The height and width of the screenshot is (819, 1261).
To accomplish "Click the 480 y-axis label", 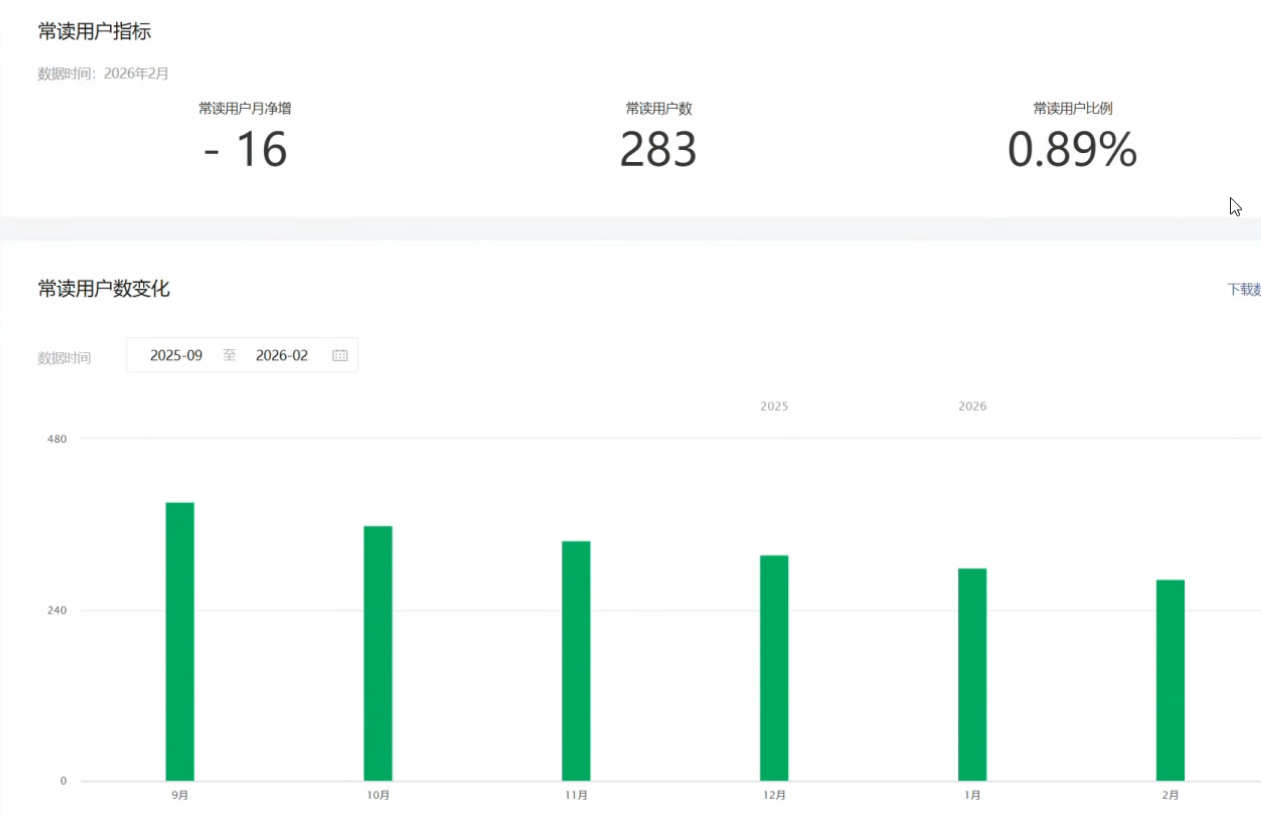I will click(57, 438).
